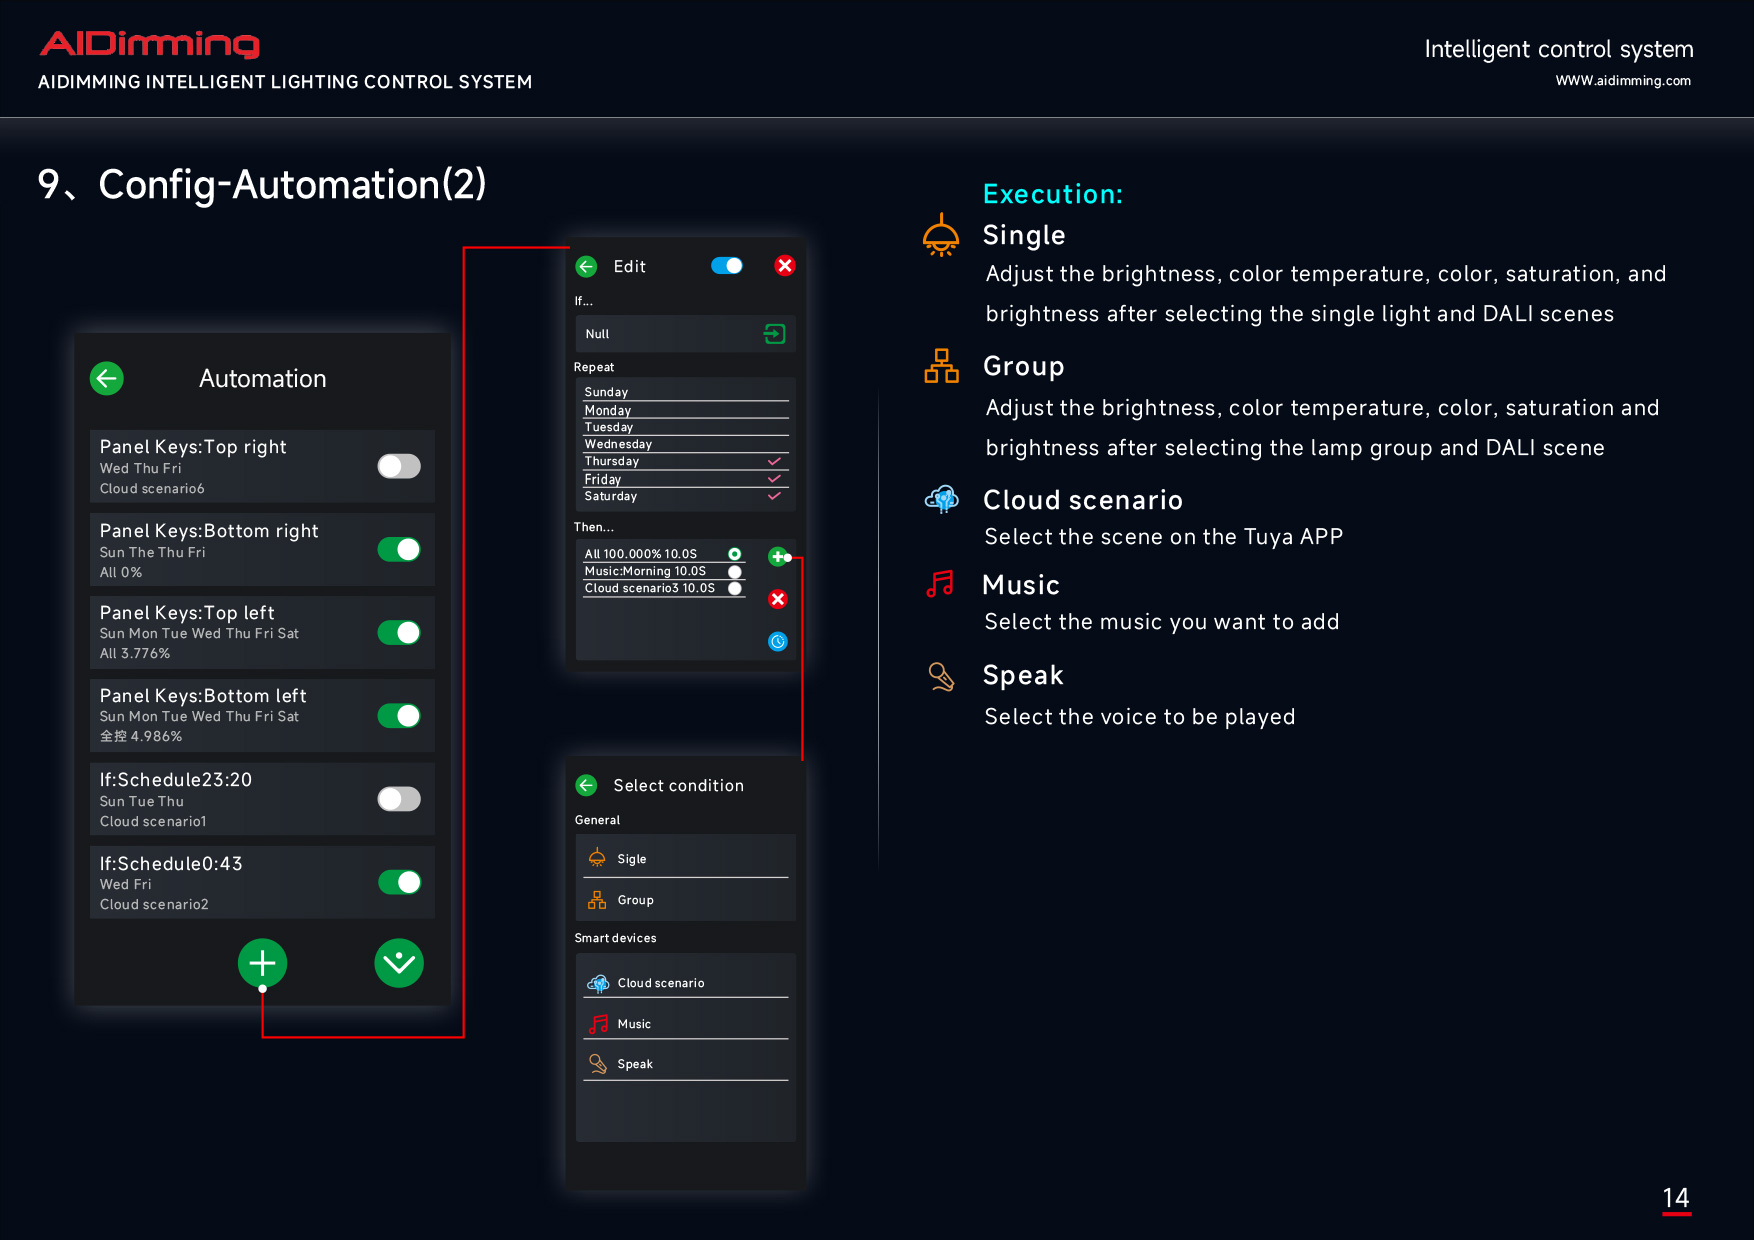Viewport: 1754px width, 1240px height.
Task: Remove action using red X beside Then list
Action: tap(777, 599)
